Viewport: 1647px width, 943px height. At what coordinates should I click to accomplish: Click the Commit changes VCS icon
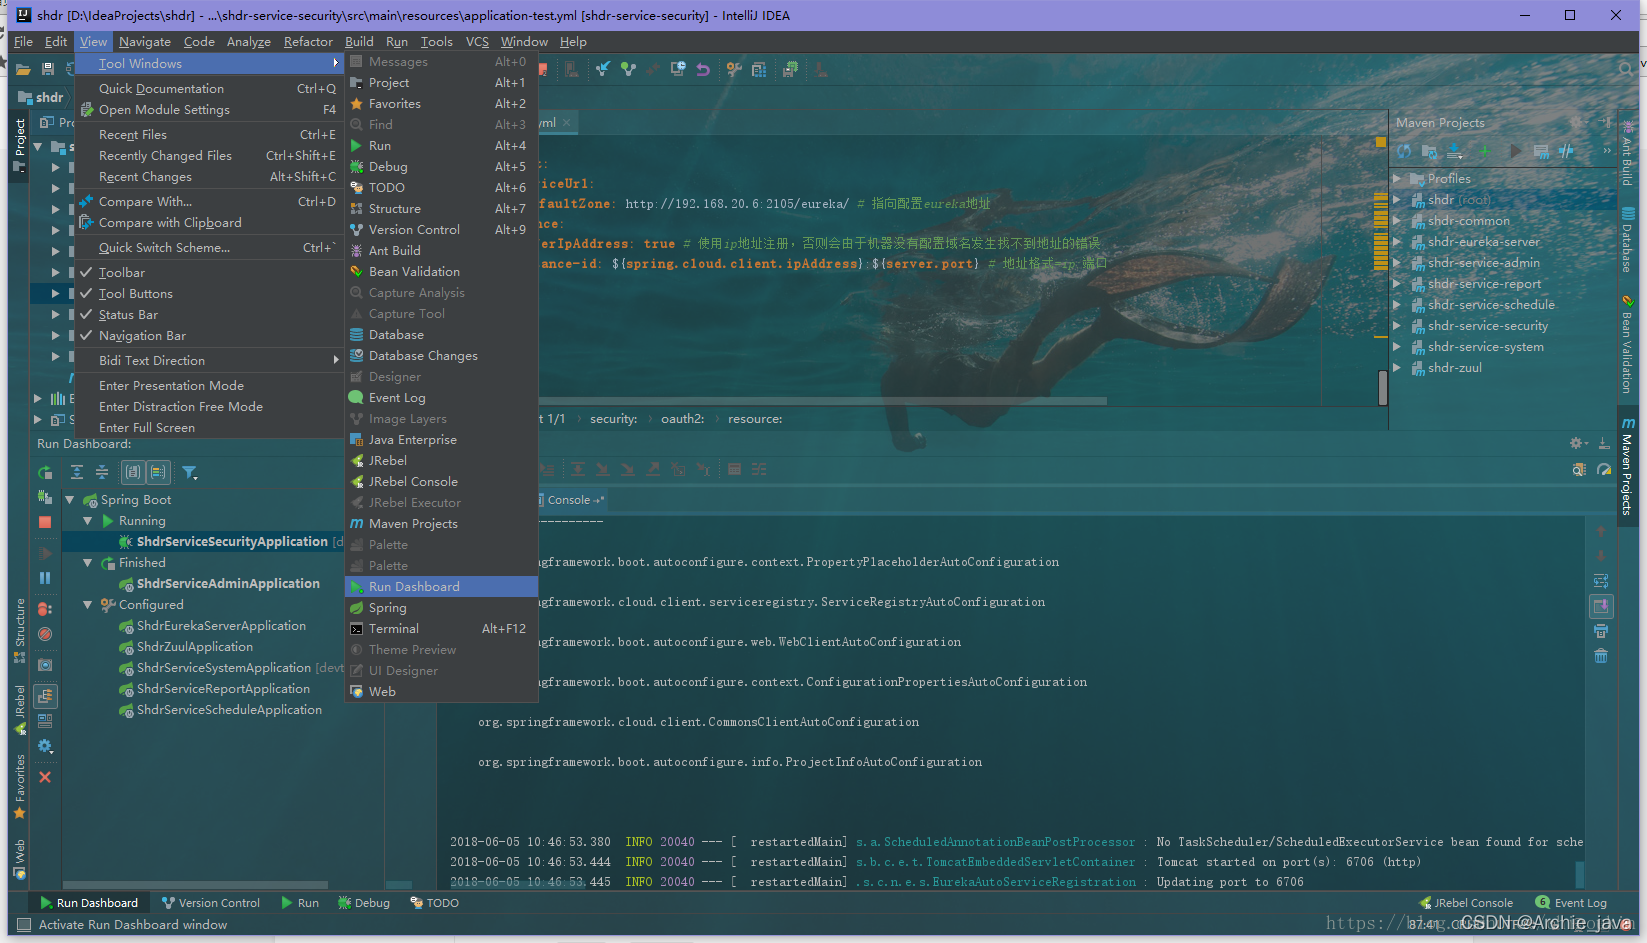coord(628,69)
